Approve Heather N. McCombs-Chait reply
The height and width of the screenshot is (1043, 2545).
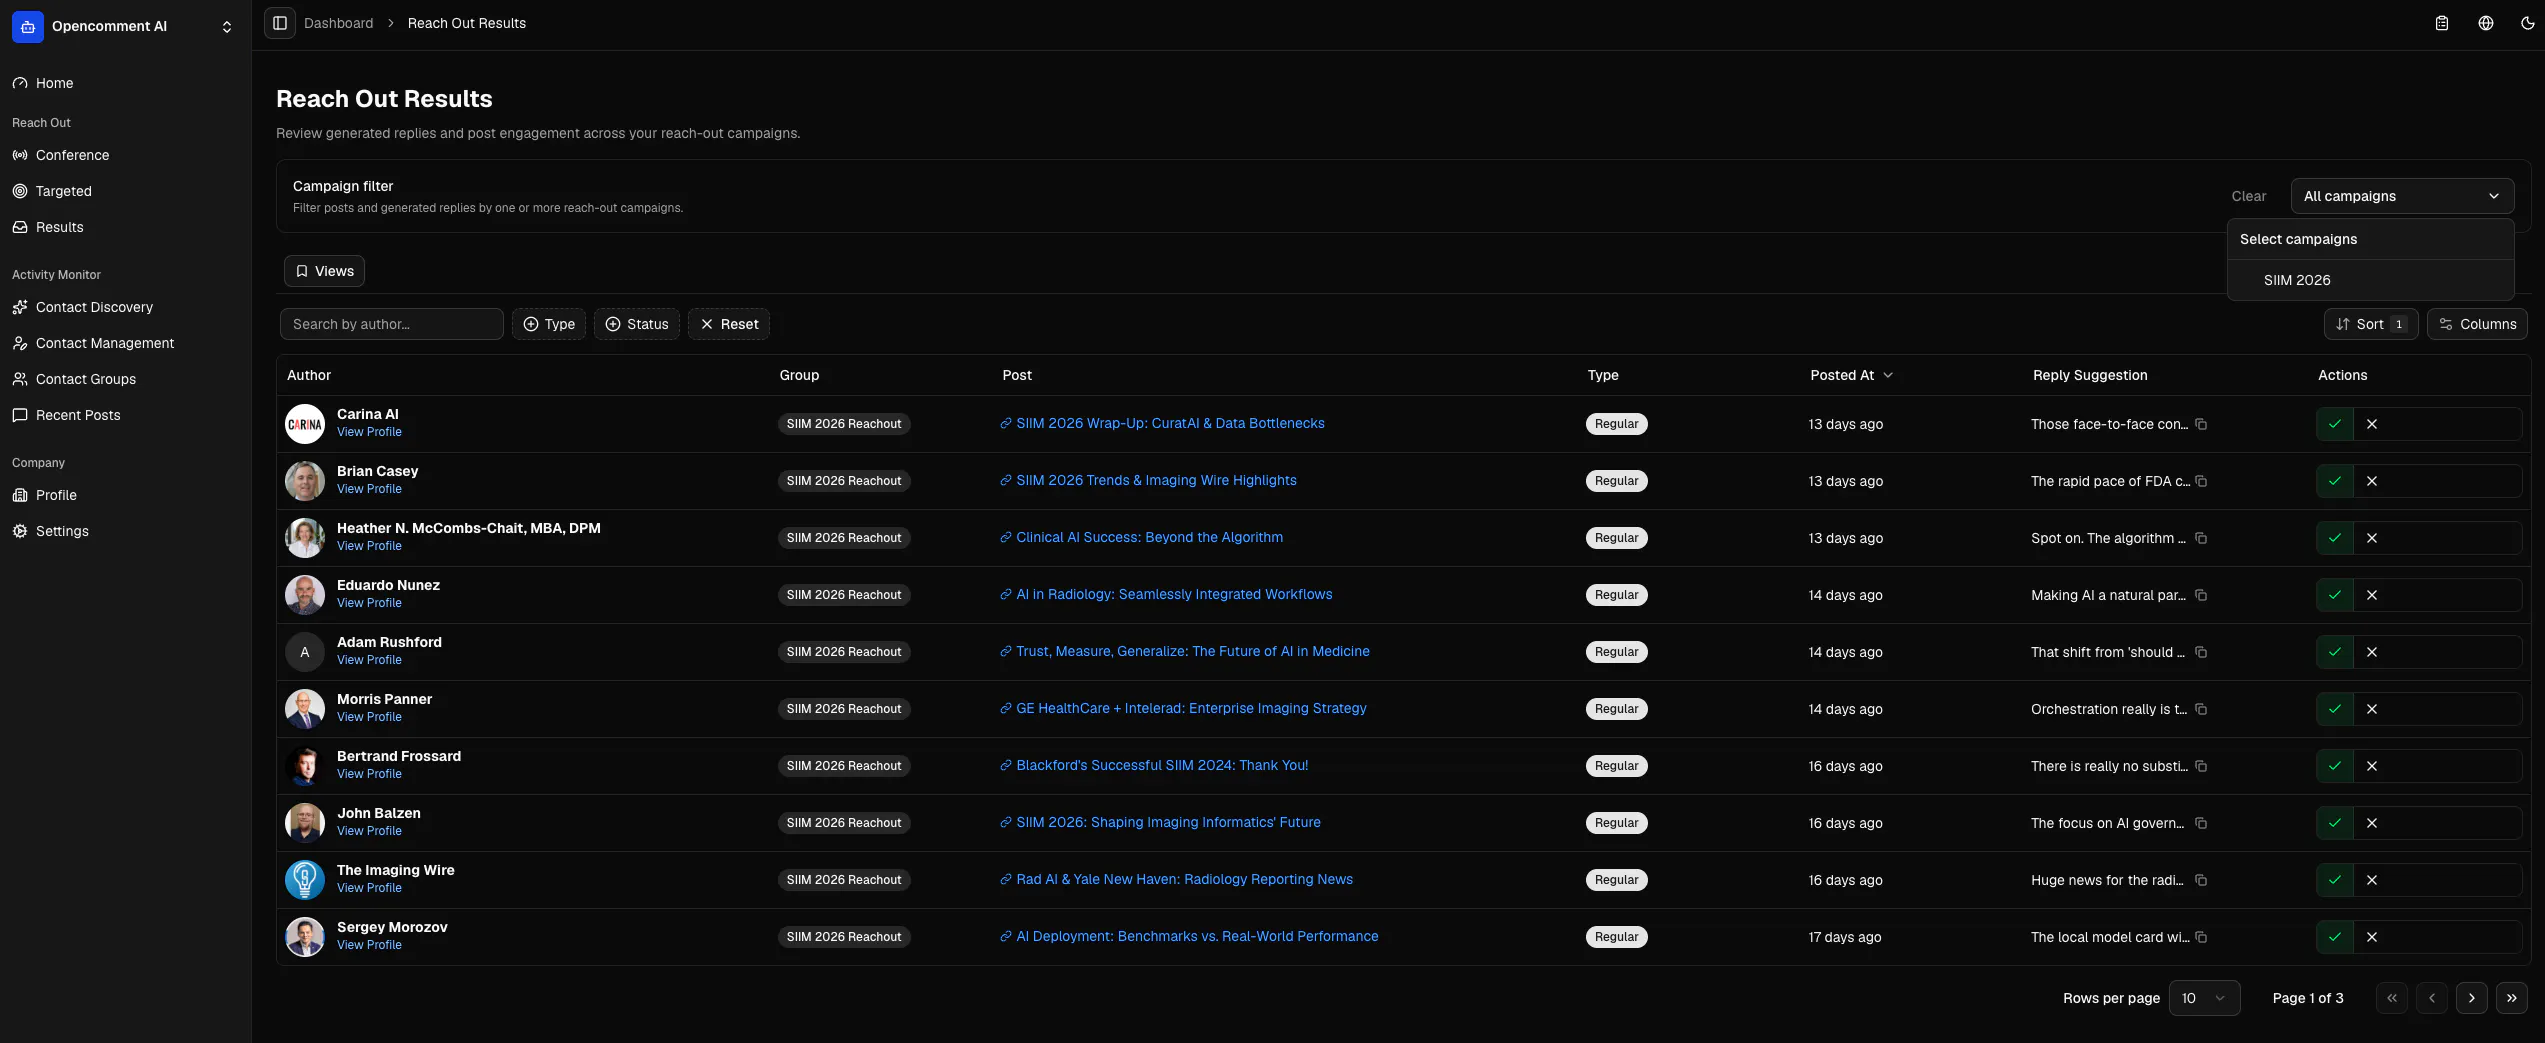coord(2335,538)
